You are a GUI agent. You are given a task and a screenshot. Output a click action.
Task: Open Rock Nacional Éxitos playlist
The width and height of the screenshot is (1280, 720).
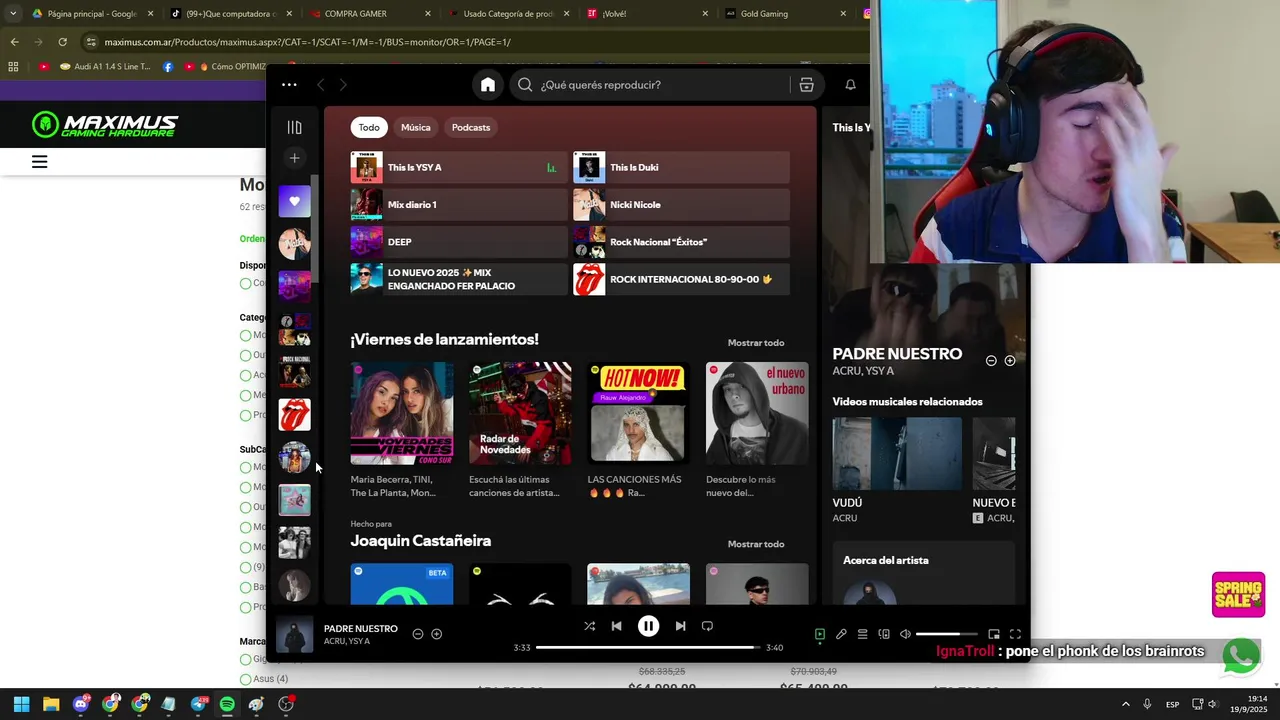pyautogui.click(x=681, y=241)
